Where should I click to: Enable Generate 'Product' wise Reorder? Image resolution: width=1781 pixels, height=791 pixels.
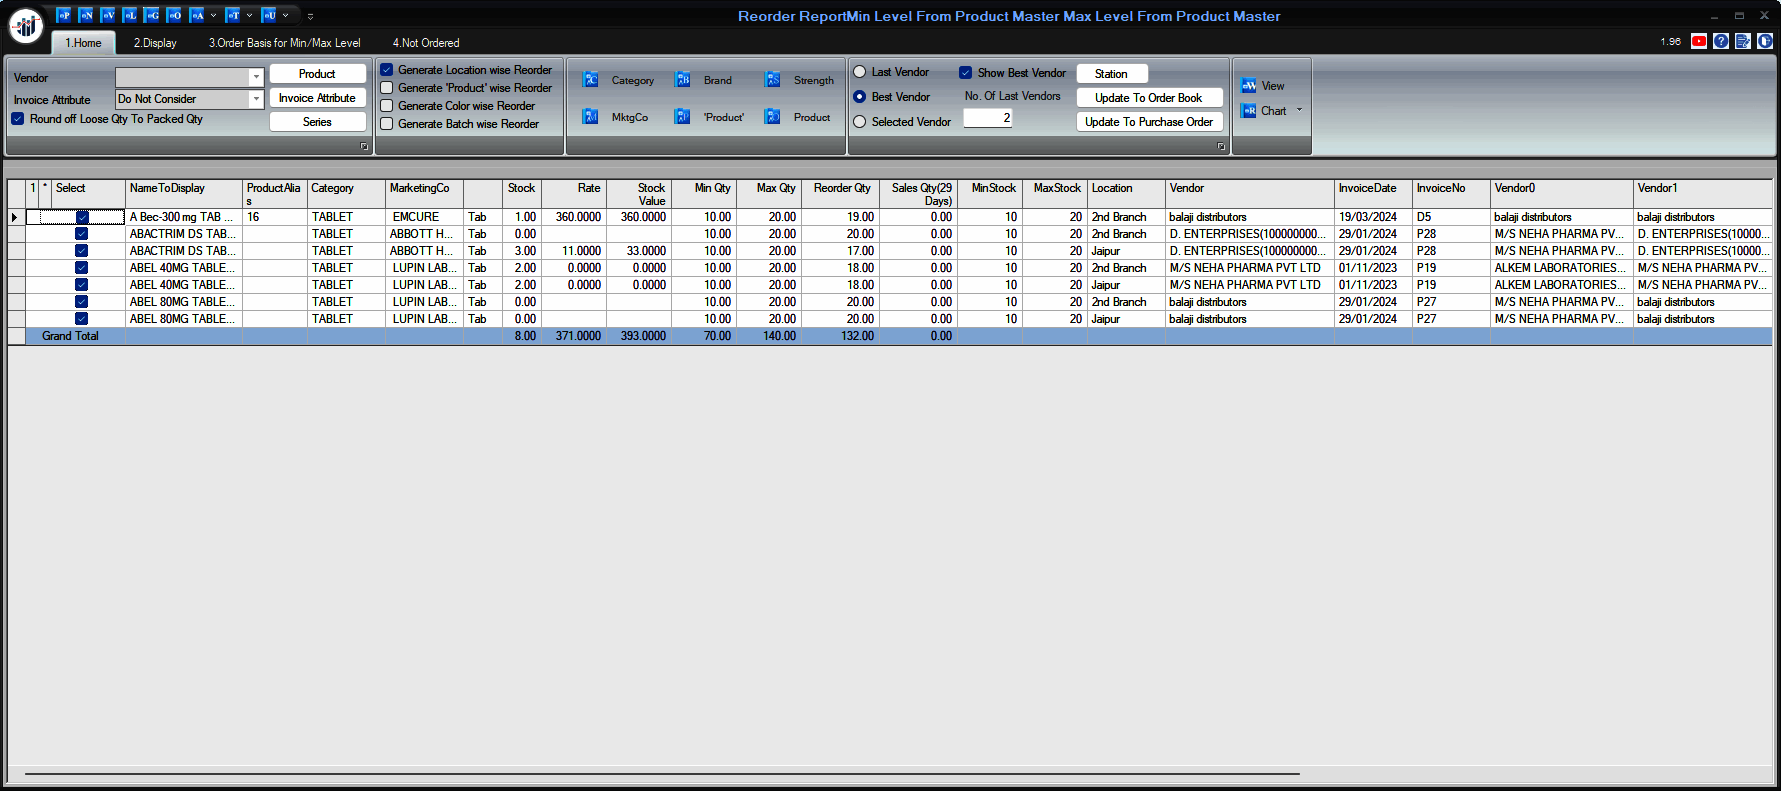(x=387, y=88)
